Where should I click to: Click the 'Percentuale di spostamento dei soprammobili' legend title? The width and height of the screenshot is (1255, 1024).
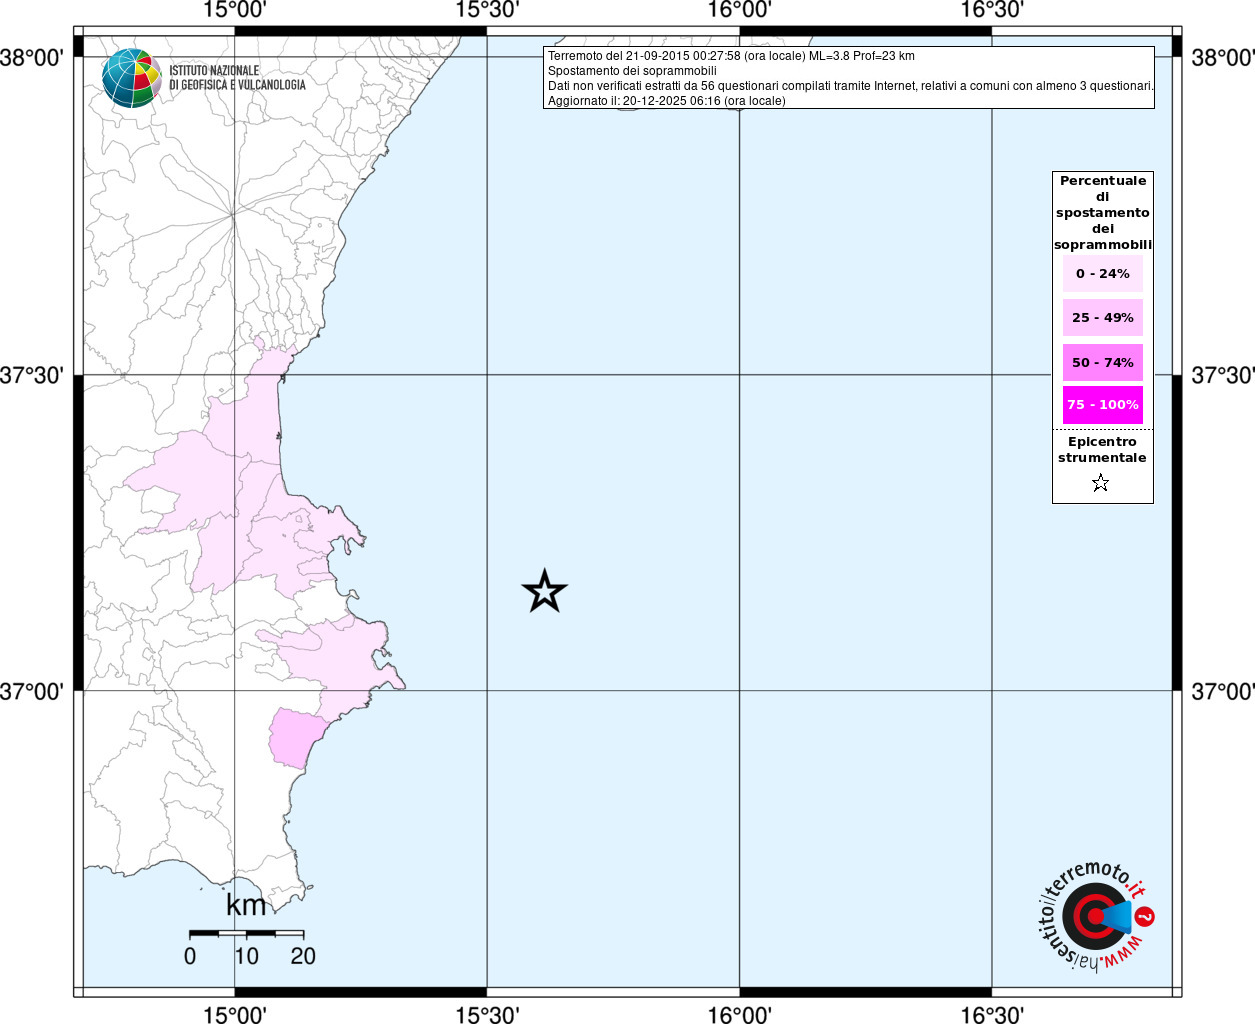(x=1103, y=213)
